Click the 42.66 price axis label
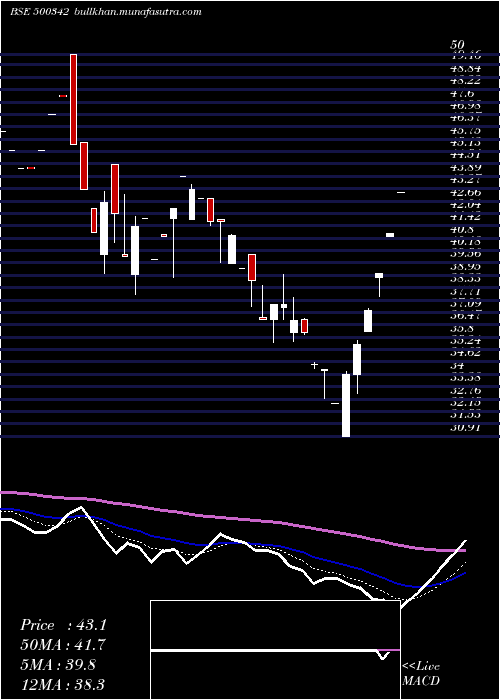 [x=466, y=193]
